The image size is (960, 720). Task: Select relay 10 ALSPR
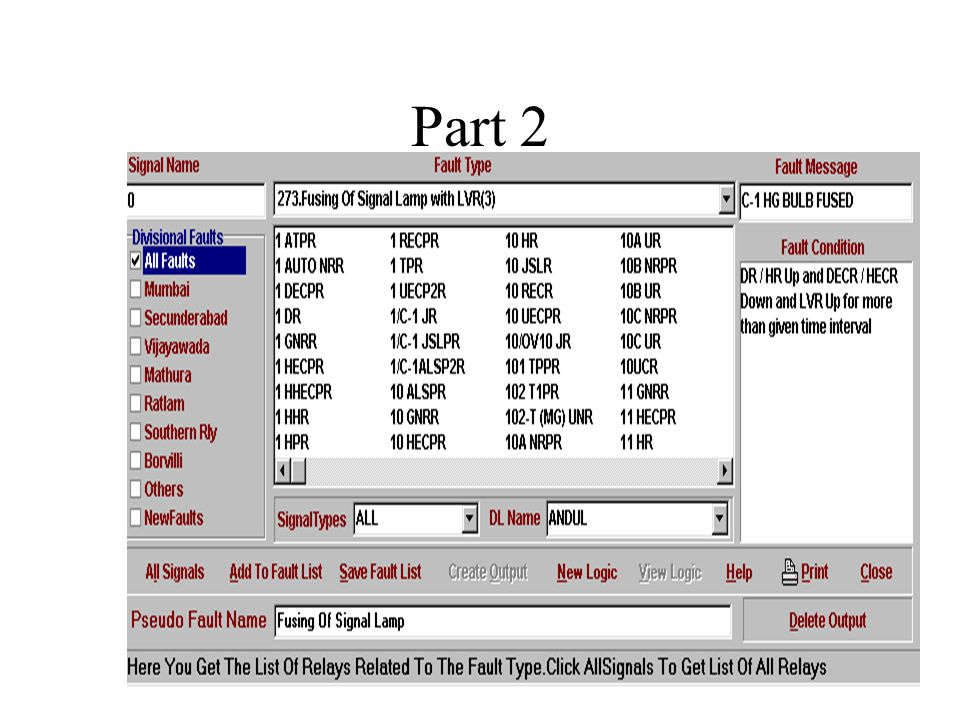418,392
